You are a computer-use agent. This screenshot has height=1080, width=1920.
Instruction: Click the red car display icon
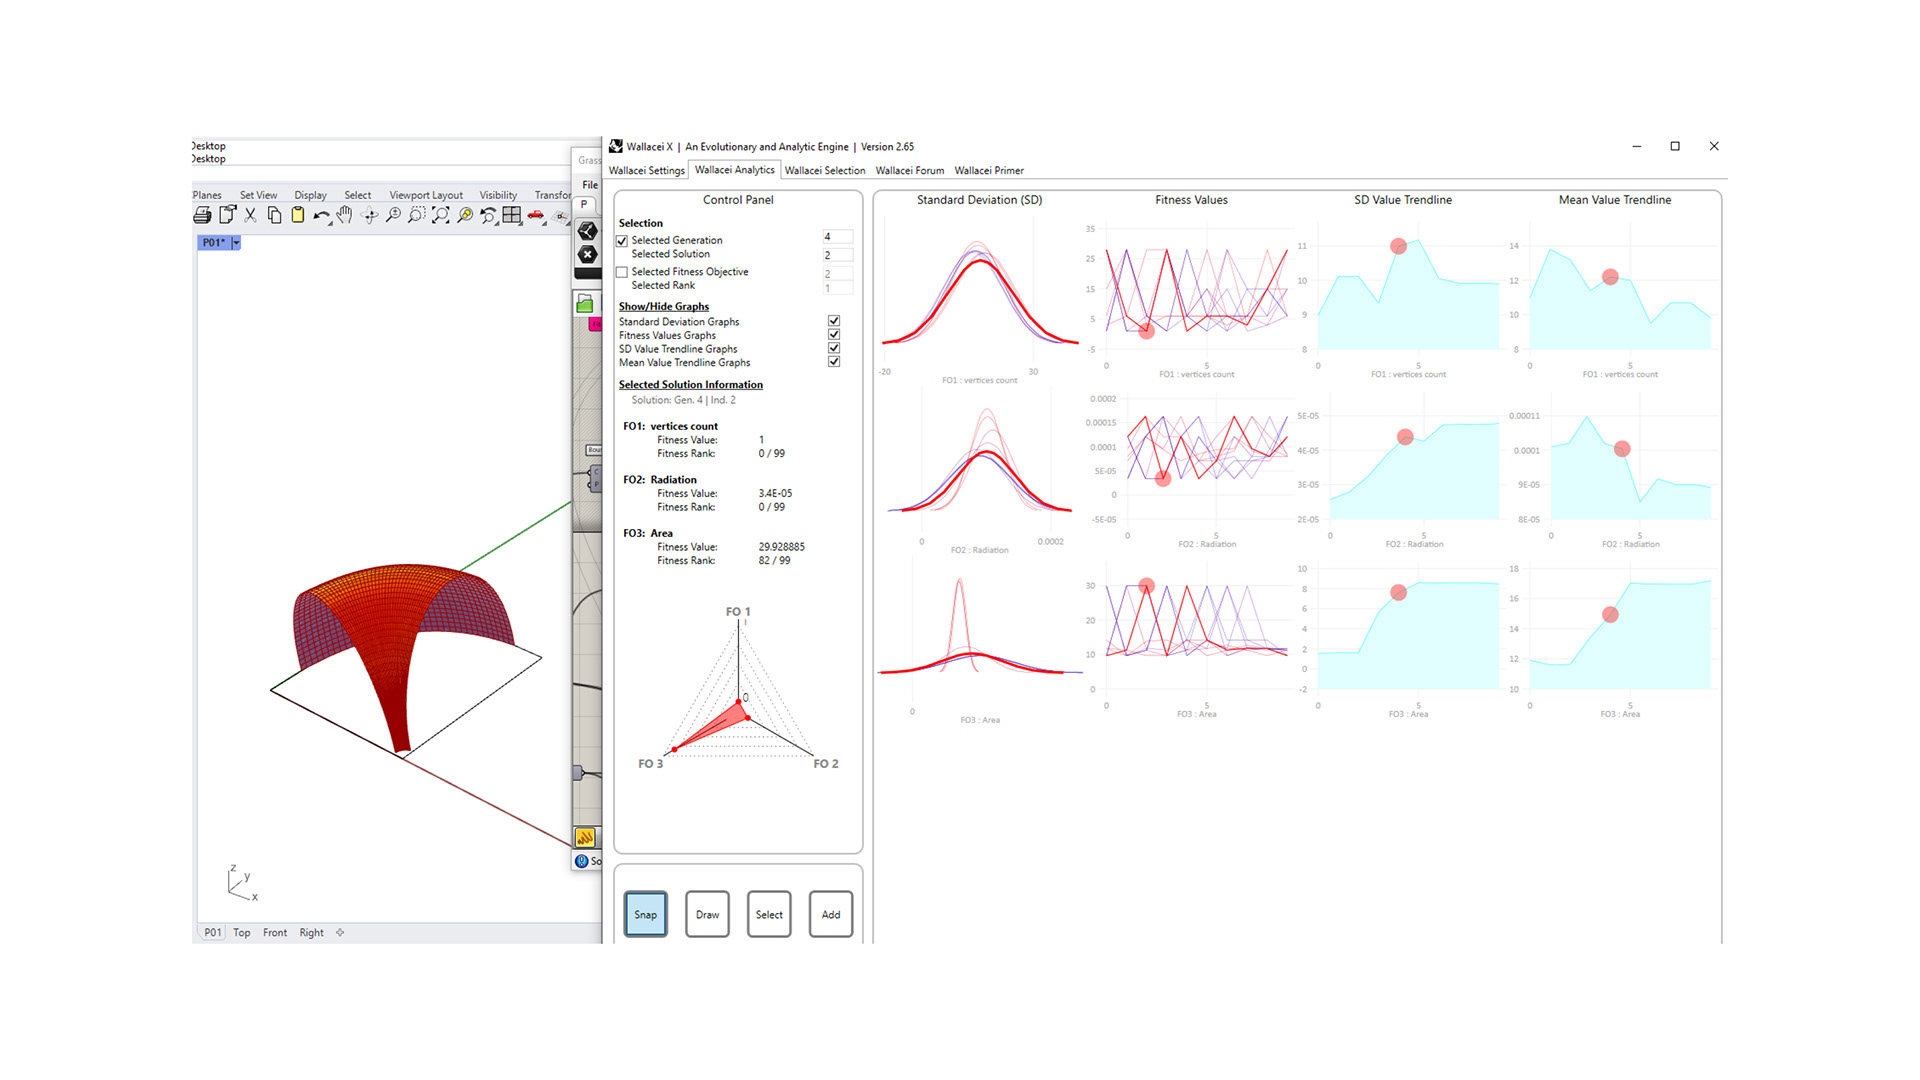(535, 214)
